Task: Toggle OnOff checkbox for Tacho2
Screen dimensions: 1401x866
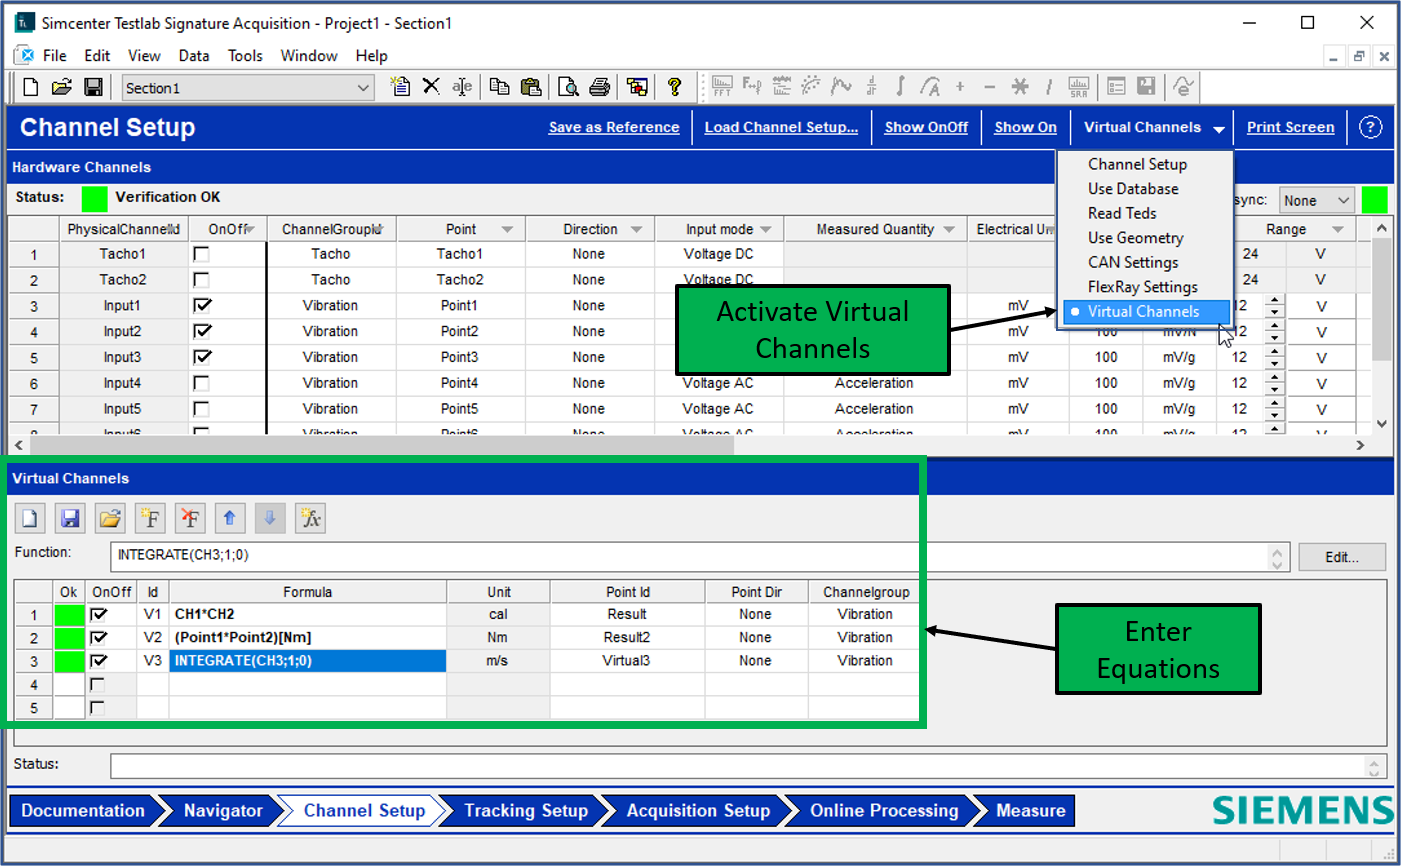Action: coord(201,280)
